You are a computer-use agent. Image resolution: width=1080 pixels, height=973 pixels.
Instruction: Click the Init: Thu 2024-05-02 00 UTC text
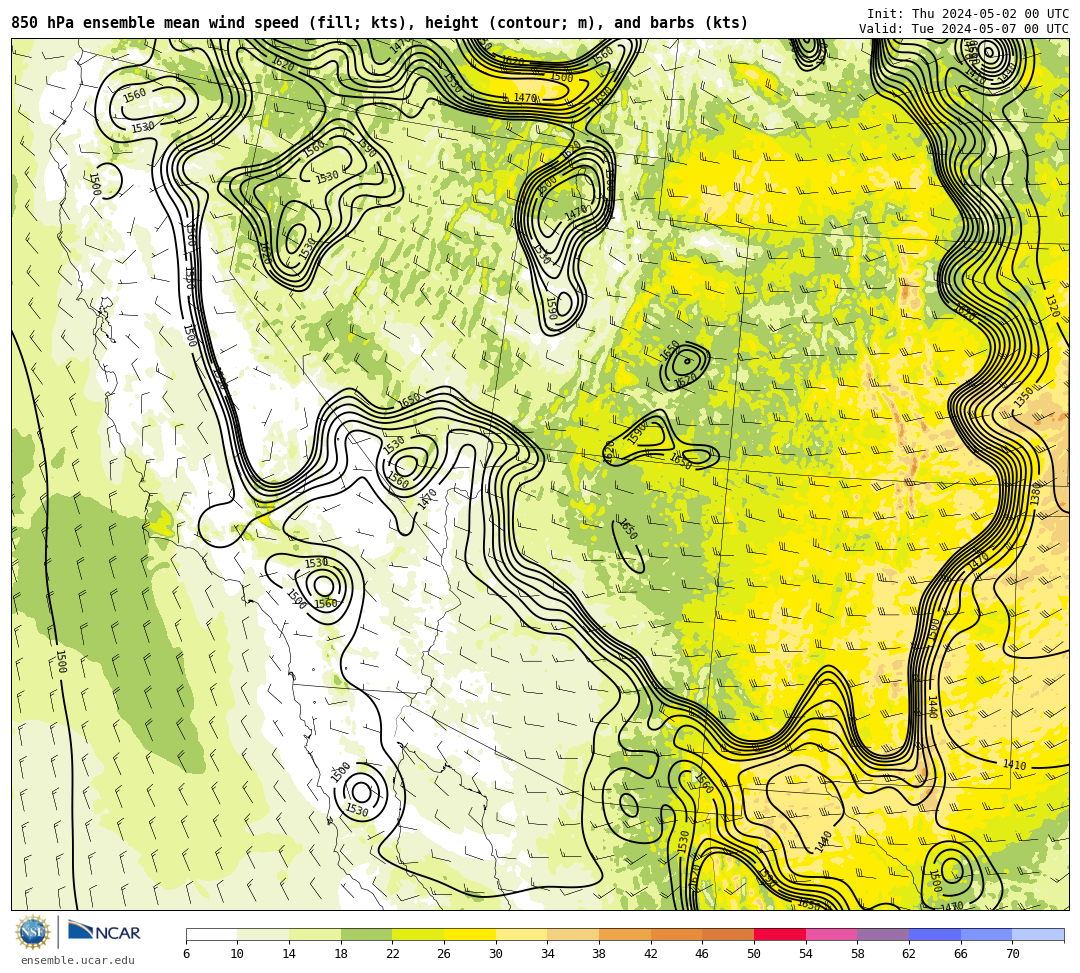point(968,14)
